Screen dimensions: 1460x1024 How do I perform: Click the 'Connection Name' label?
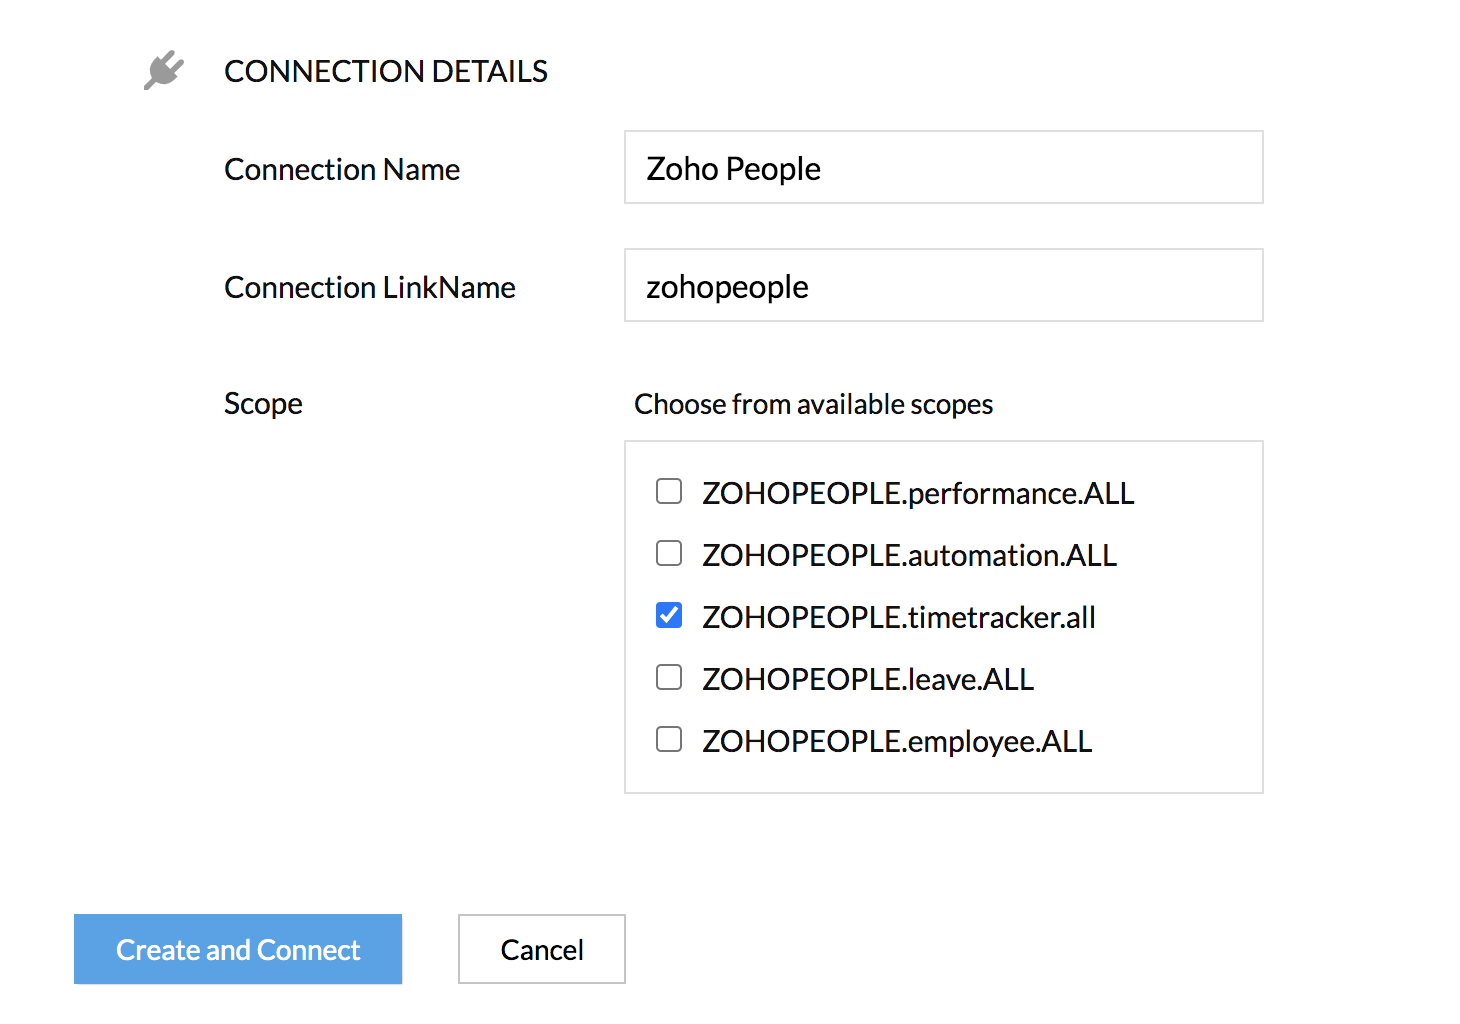[x=342, y=170]
